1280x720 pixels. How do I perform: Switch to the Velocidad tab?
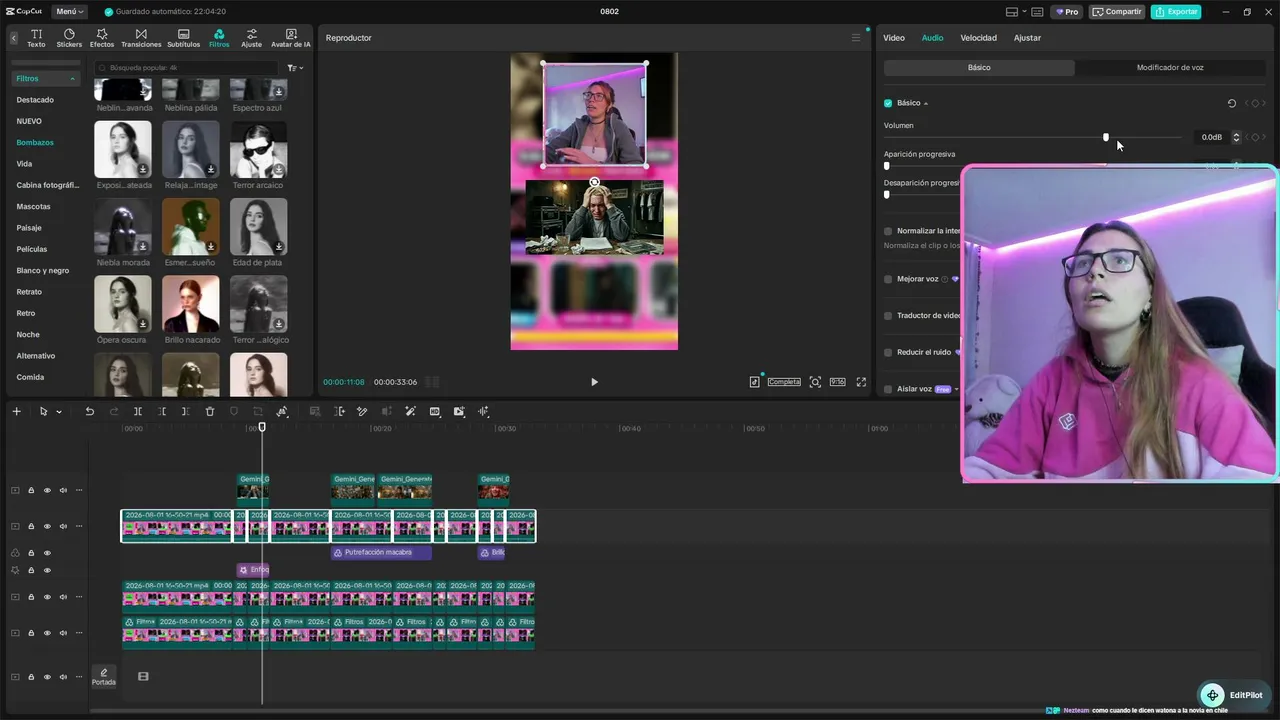pos(978,38)
